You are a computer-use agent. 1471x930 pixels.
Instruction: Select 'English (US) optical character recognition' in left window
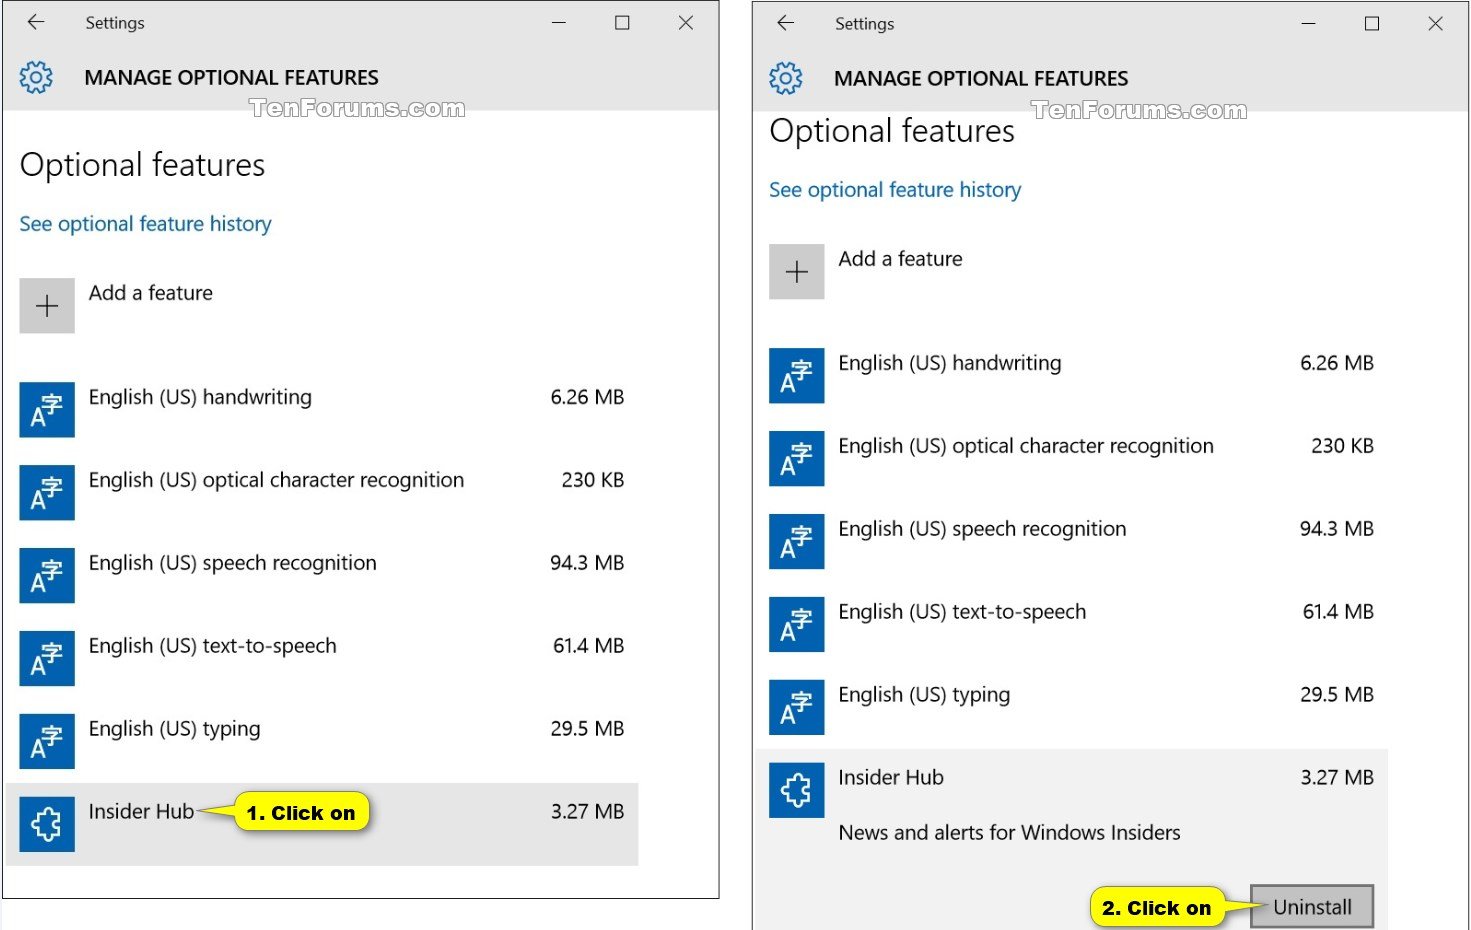(276, 481)
